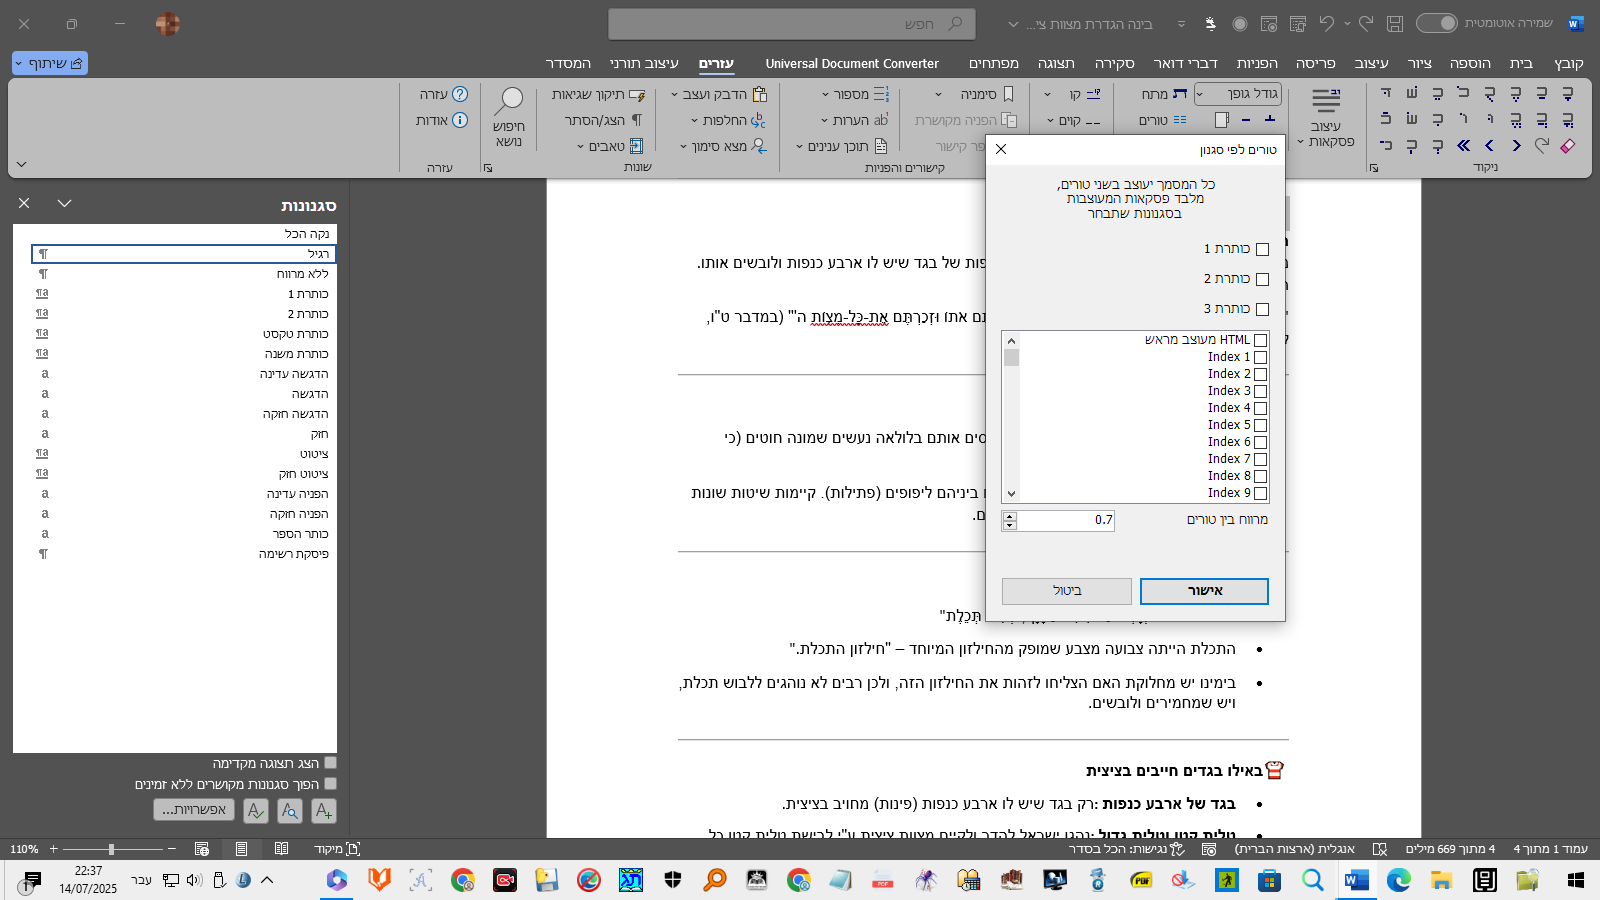1600x900 pixels.
Task: Click the record macro circle icon in title bar
Action: point(1240,23)
